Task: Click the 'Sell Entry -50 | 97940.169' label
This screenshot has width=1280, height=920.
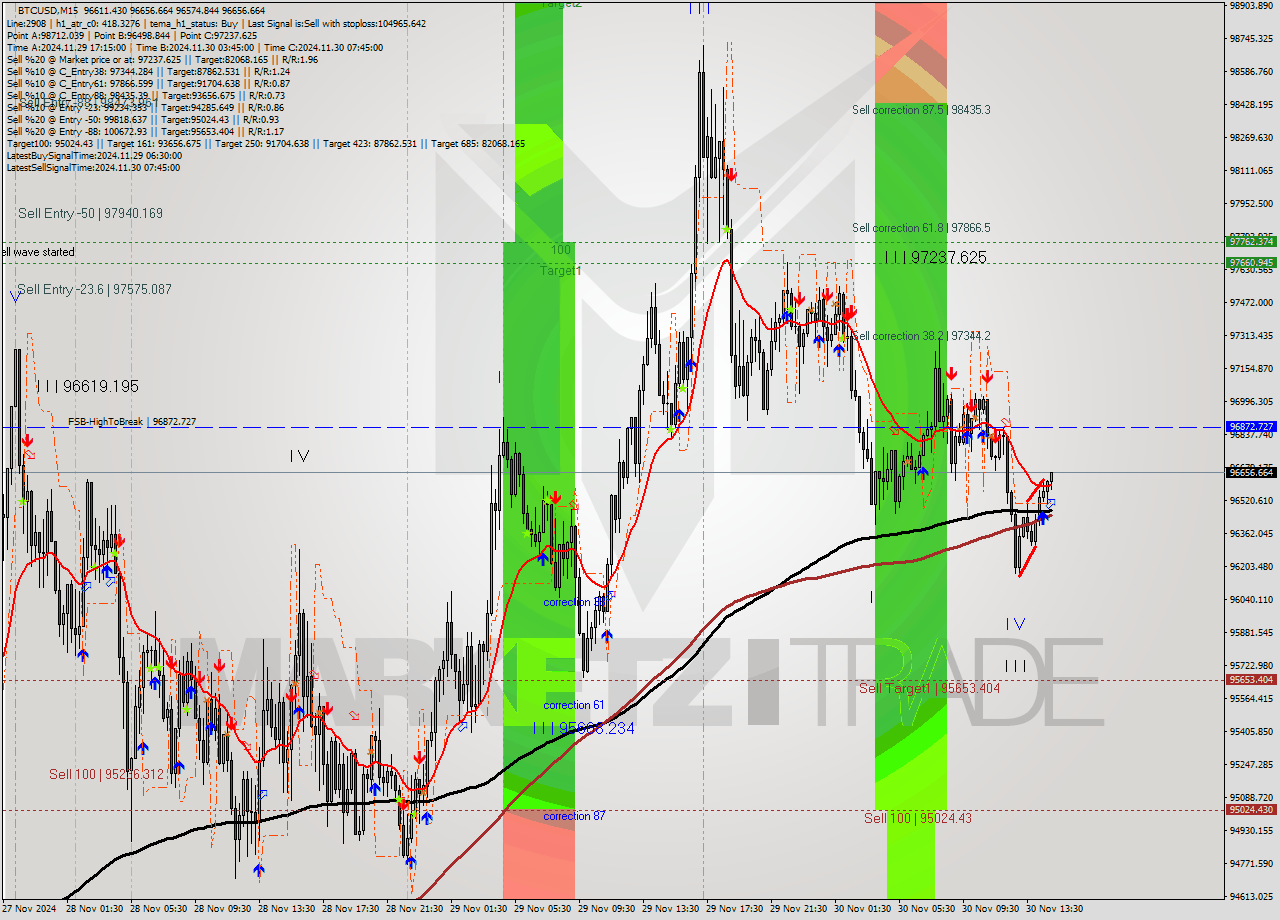Action: tap(90, 213)
